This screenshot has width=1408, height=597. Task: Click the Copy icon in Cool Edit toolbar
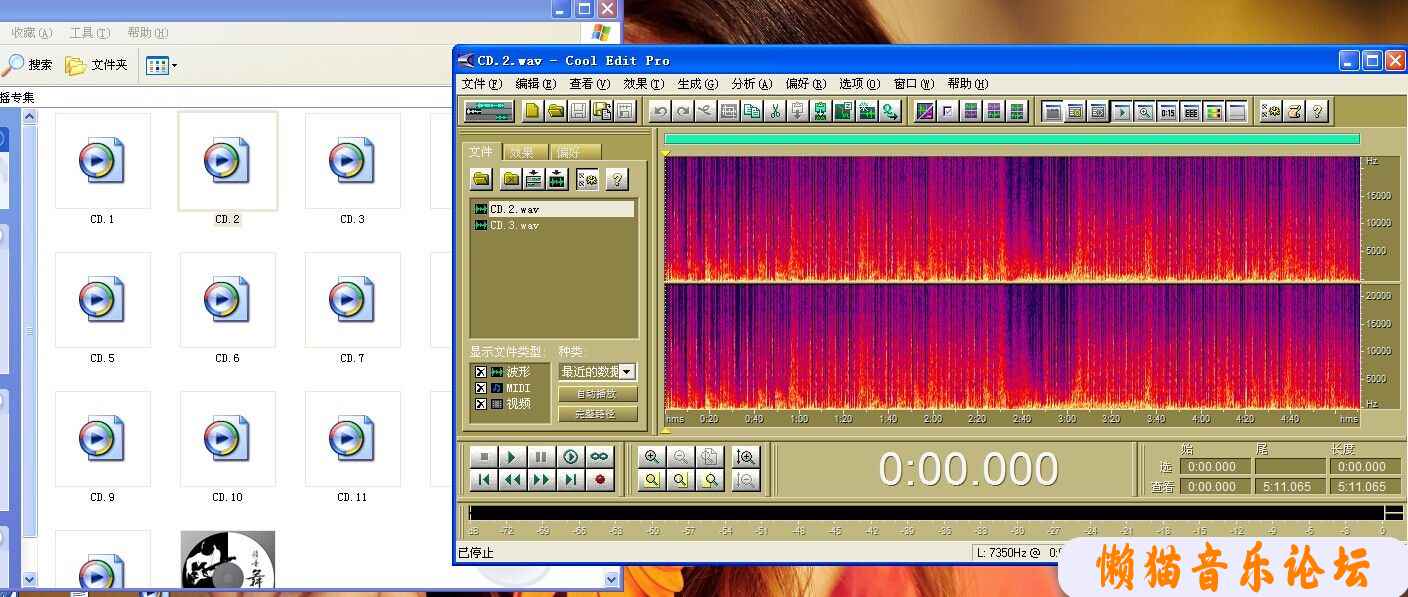751,111
